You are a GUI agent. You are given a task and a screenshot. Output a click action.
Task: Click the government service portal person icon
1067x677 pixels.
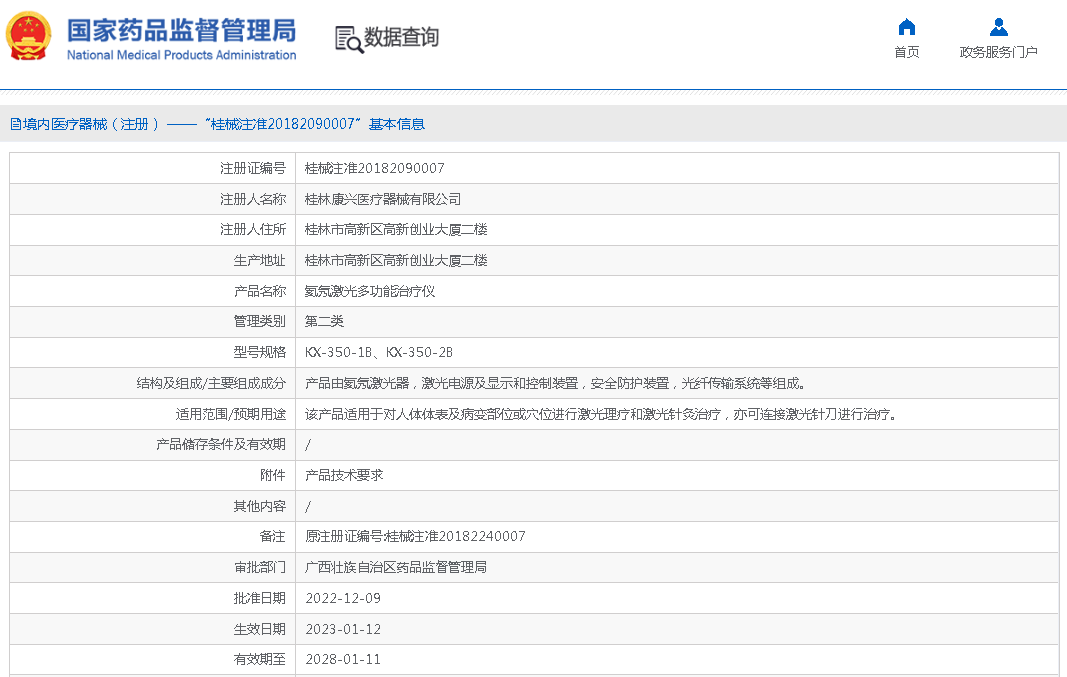coord(998,27)
